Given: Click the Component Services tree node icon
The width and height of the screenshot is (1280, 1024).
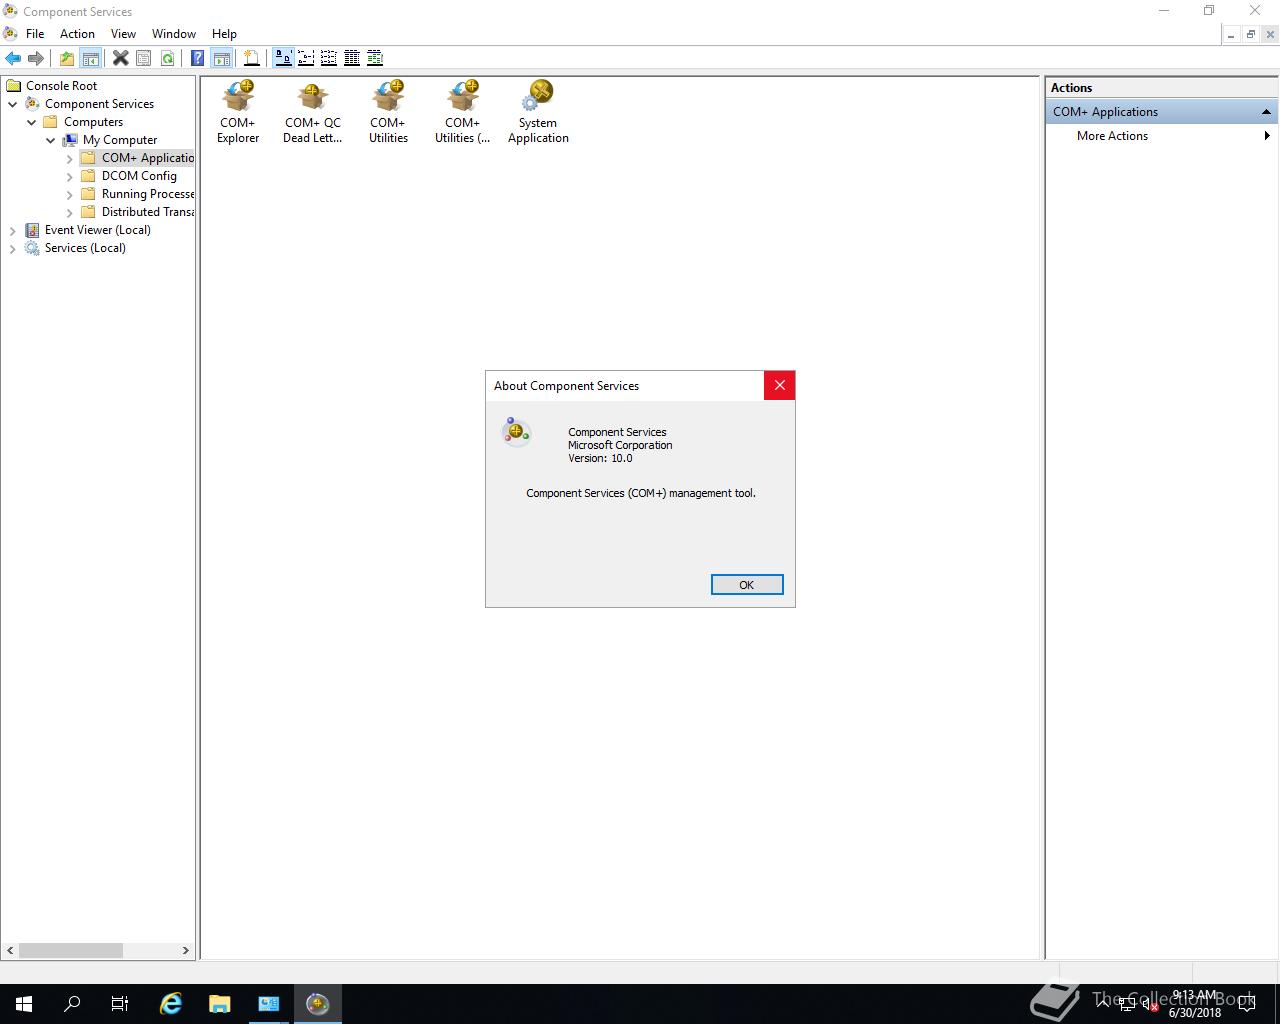Looking at the screenshot, I should click(32, 104).
